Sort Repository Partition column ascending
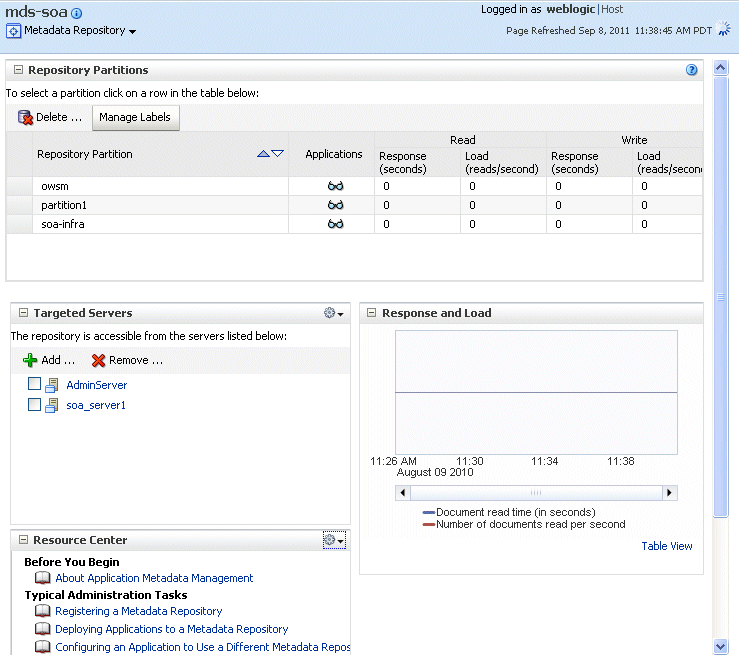 click(x=263, y=154)
